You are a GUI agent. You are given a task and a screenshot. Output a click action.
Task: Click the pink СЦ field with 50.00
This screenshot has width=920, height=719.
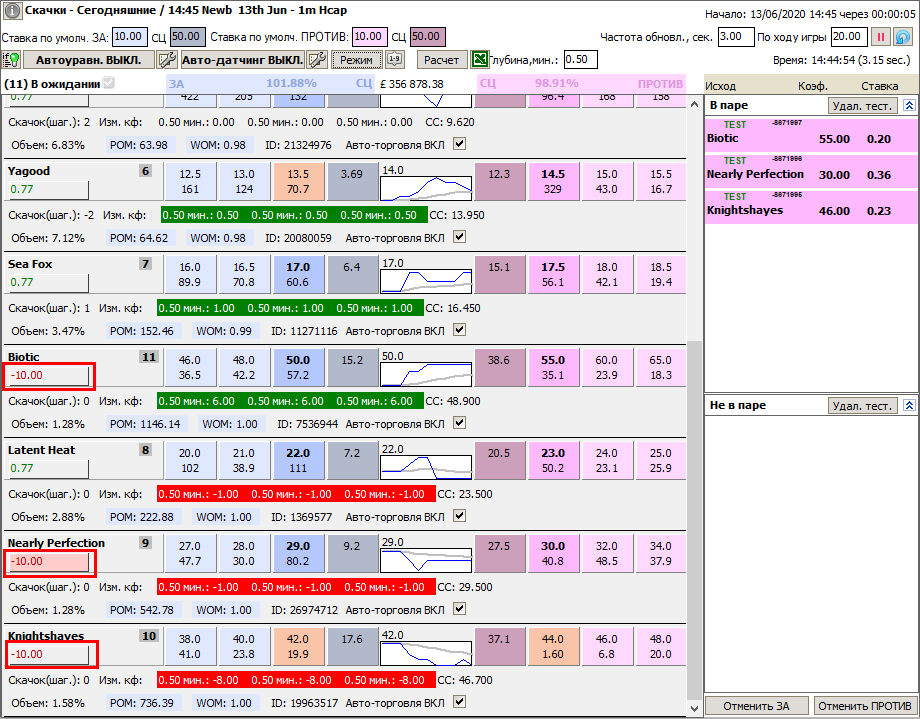click(x=427, y=37)
